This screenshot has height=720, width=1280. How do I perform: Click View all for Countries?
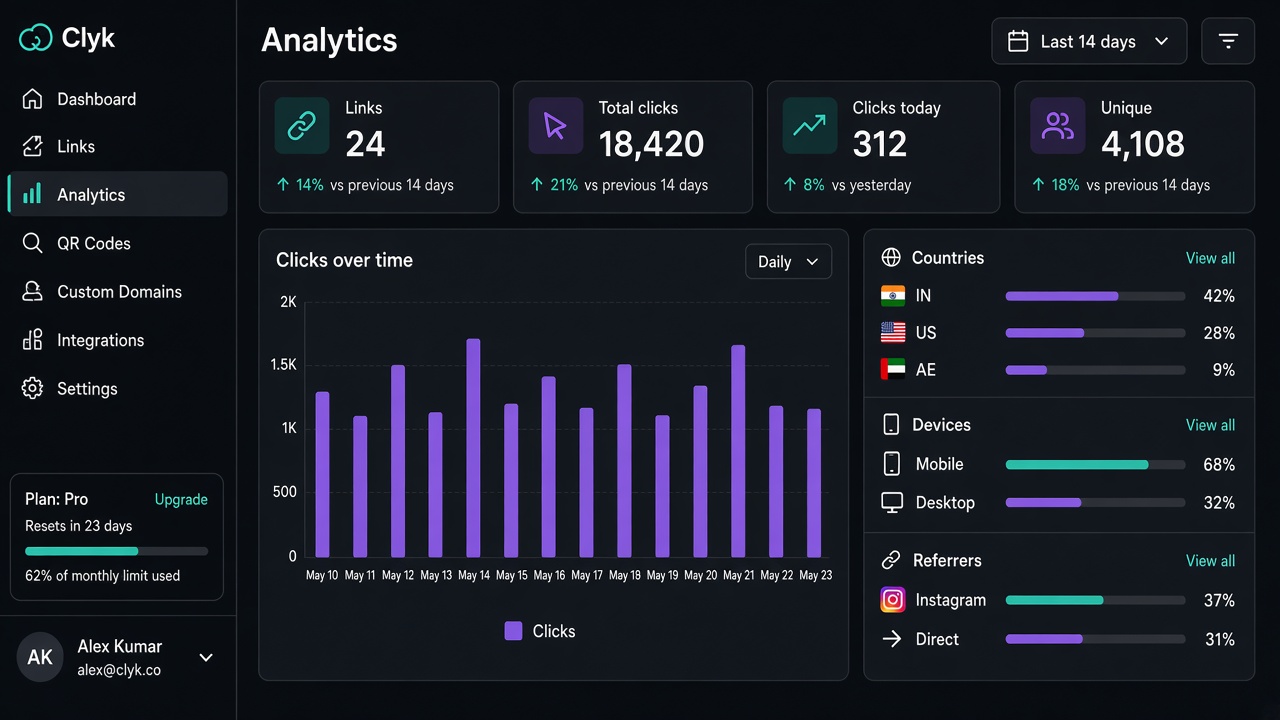(1210, 258)
